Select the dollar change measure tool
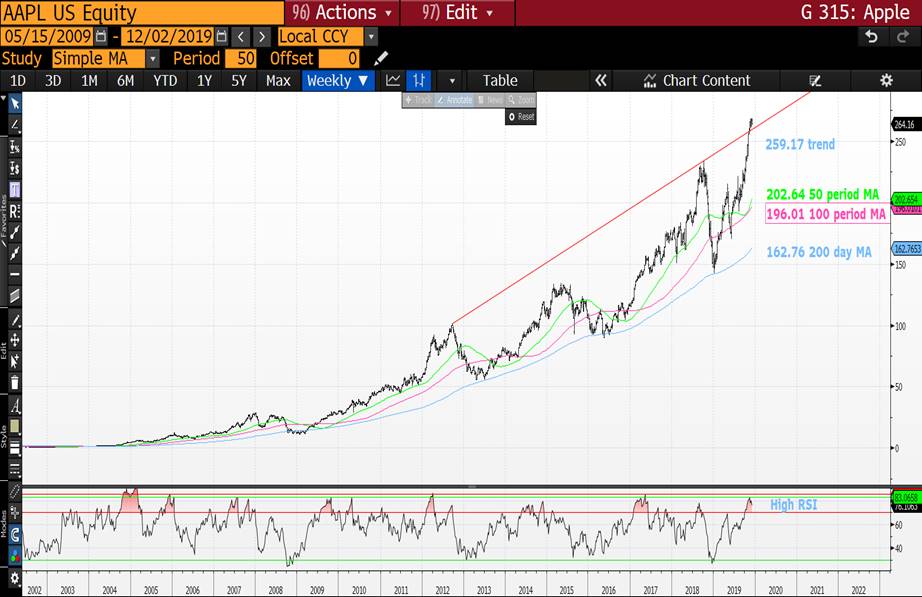This screenshot has width=922, height=597. 15,168
